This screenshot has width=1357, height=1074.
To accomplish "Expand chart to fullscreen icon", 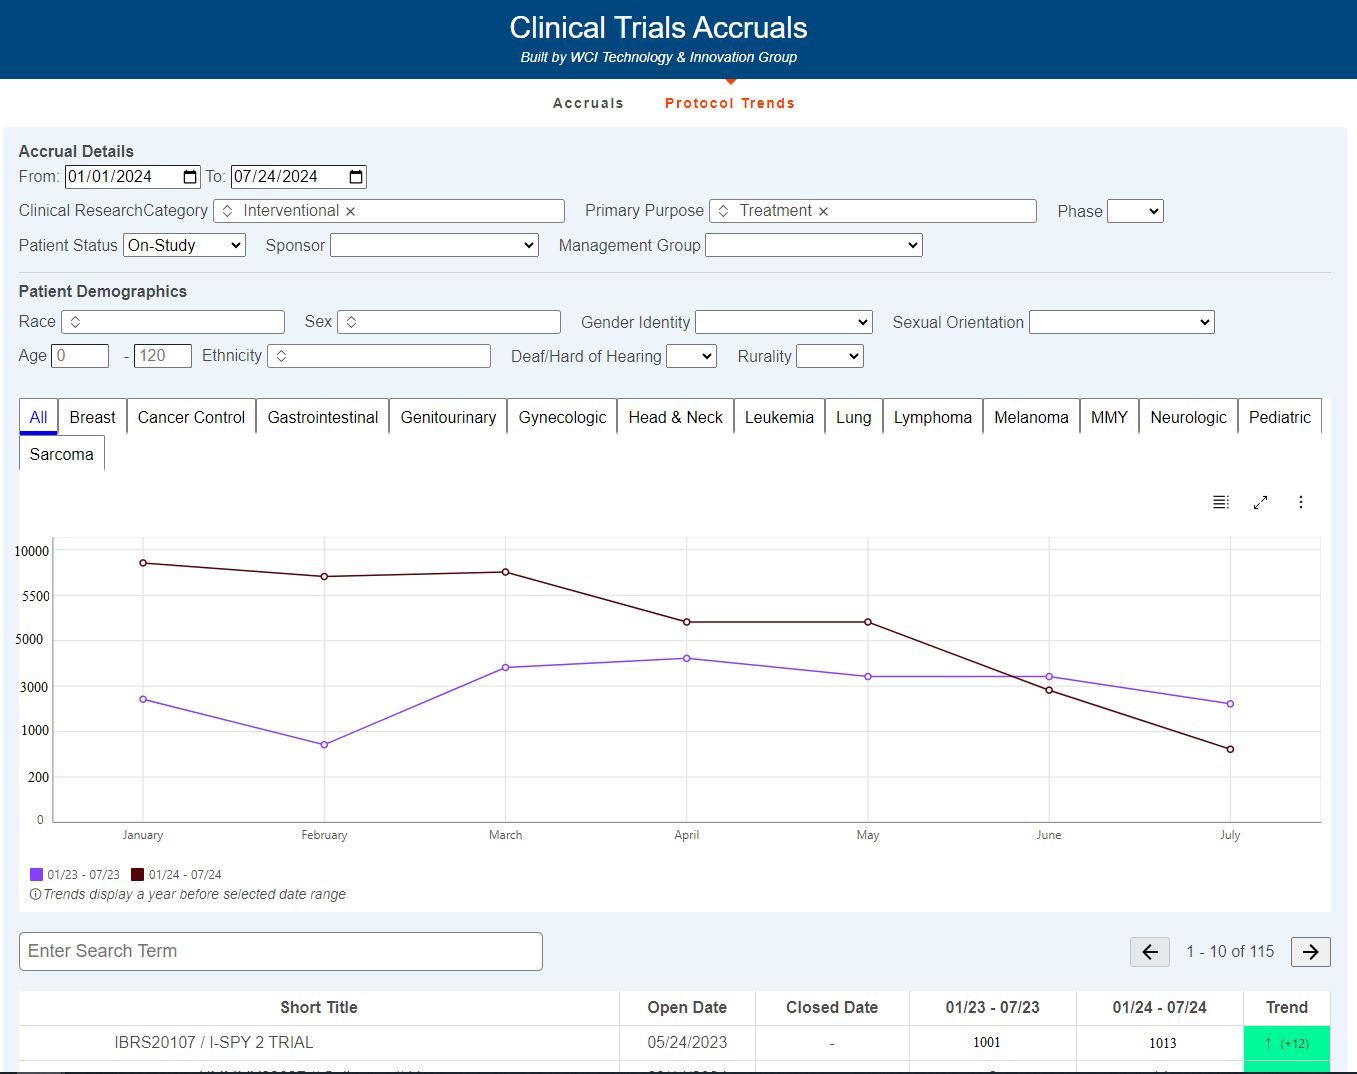I will click(x=1260, y=502).
